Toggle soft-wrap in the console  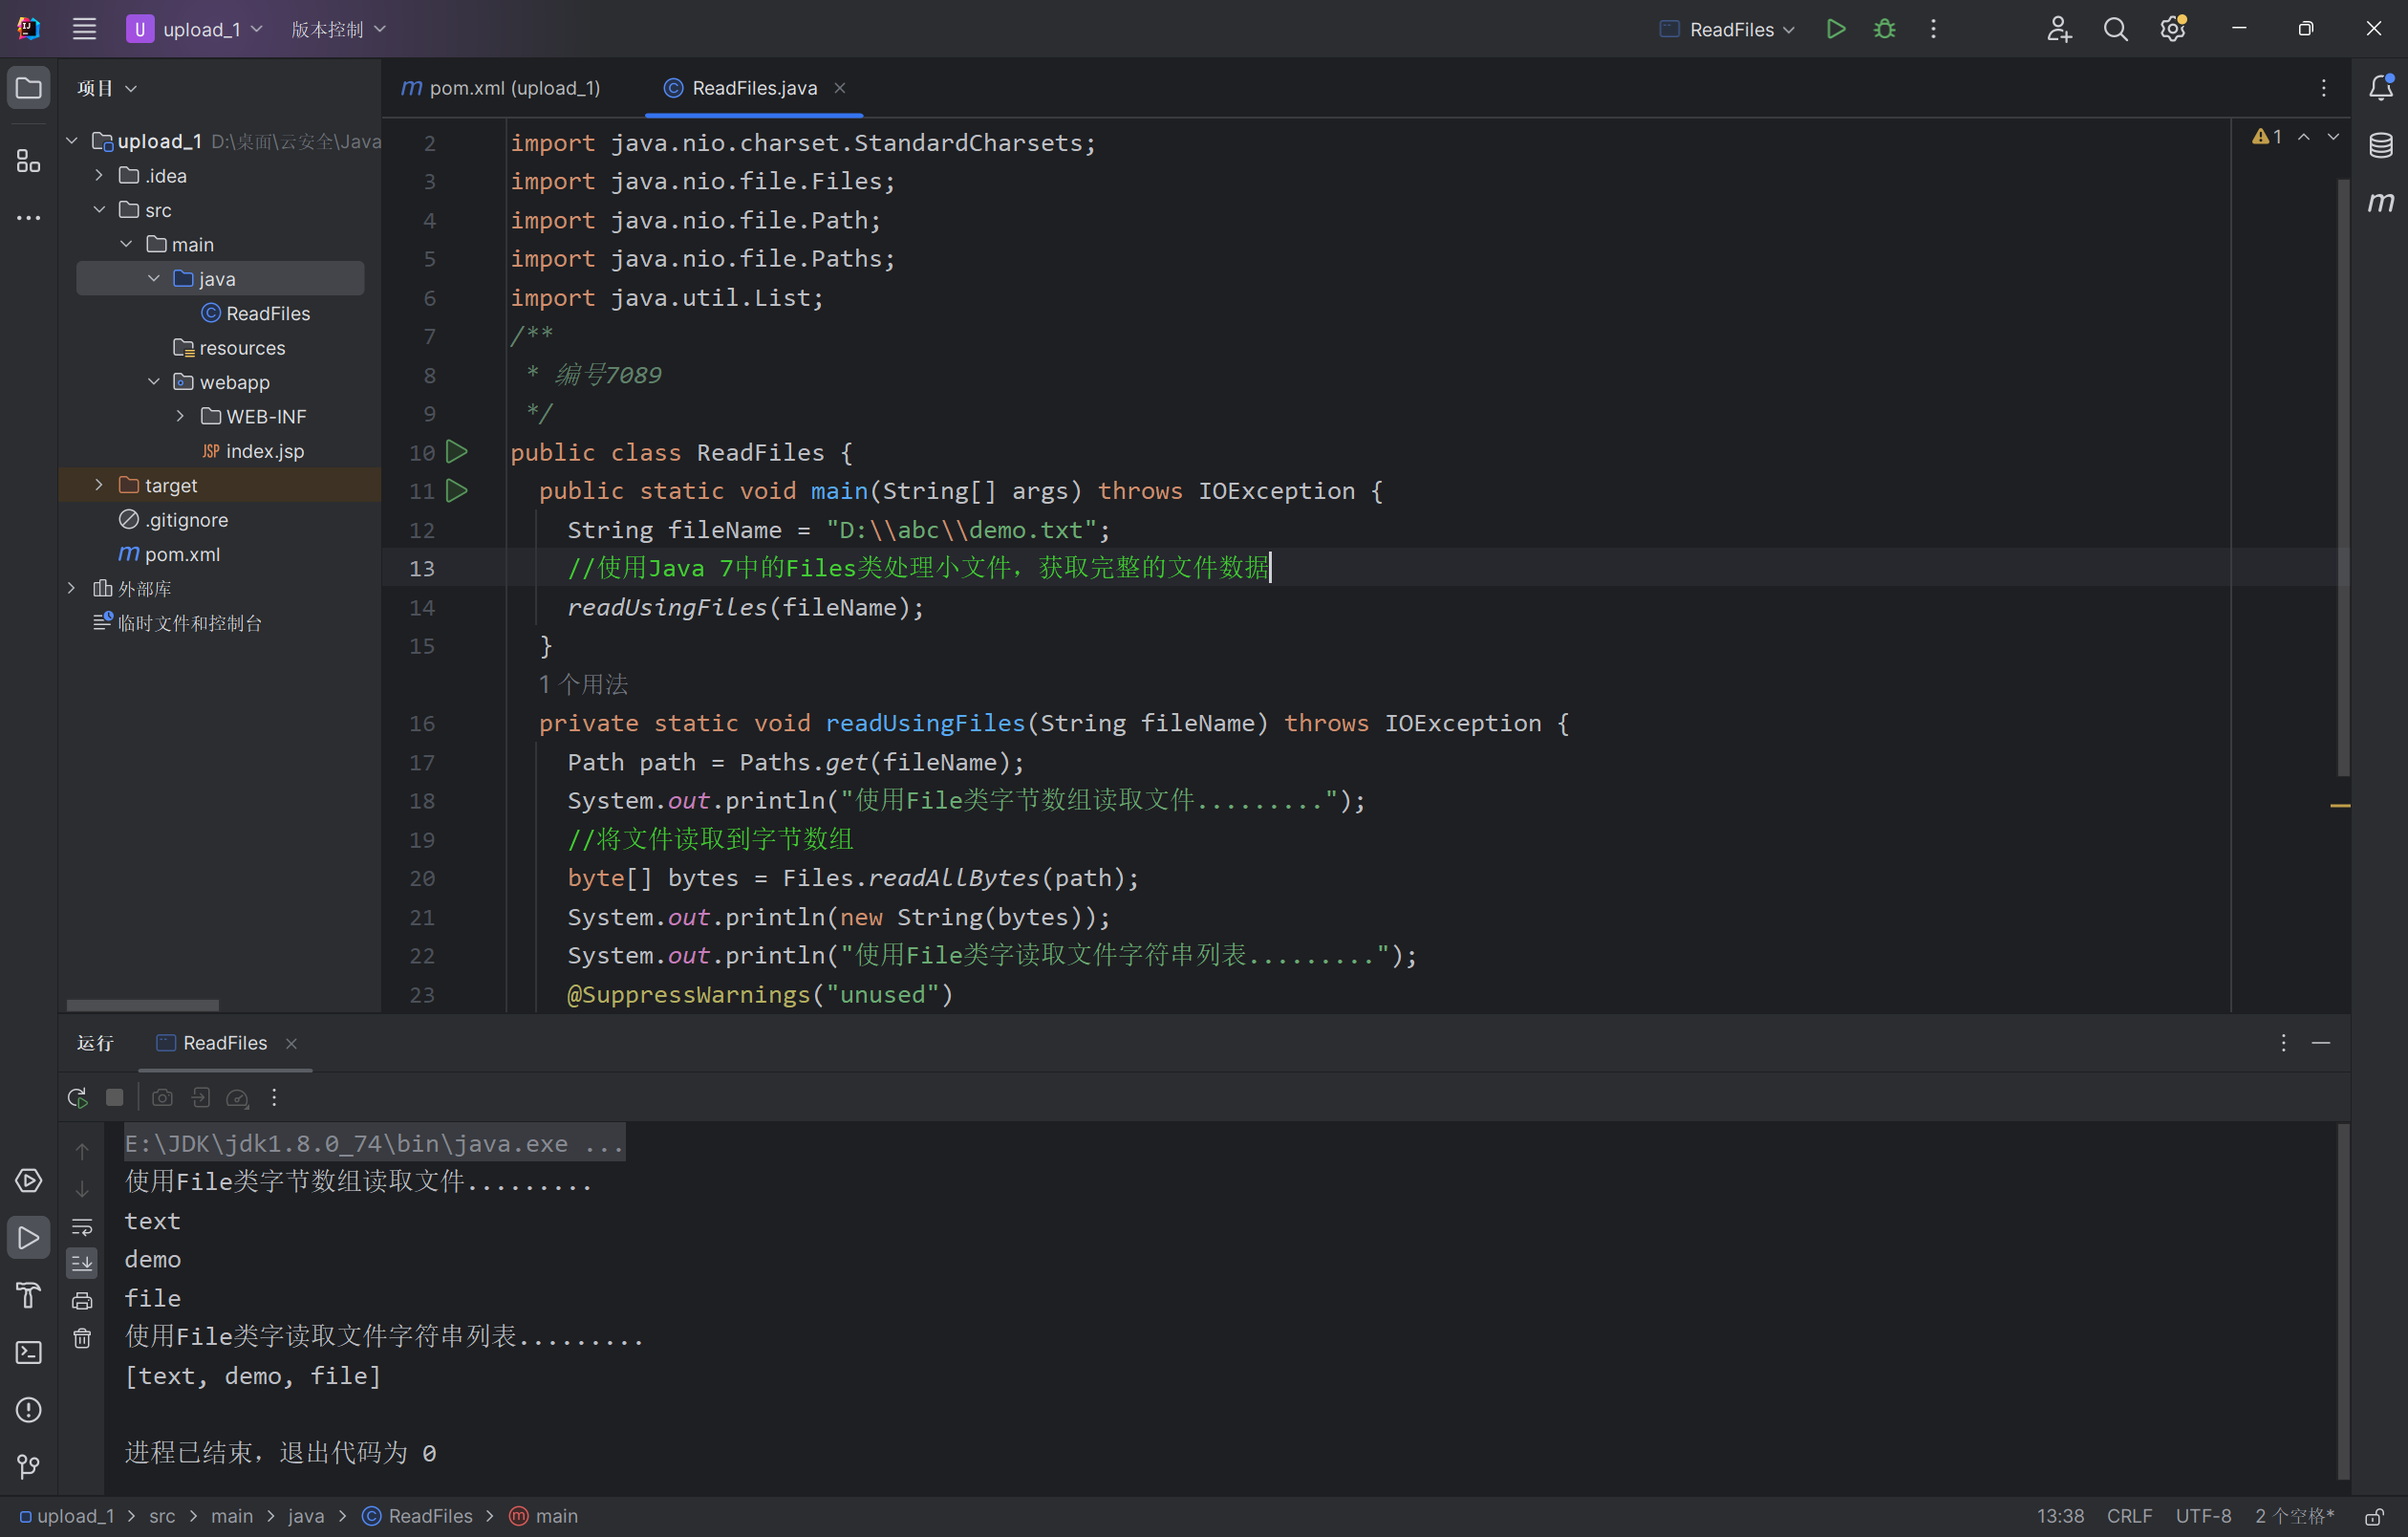click(82, 1226)
